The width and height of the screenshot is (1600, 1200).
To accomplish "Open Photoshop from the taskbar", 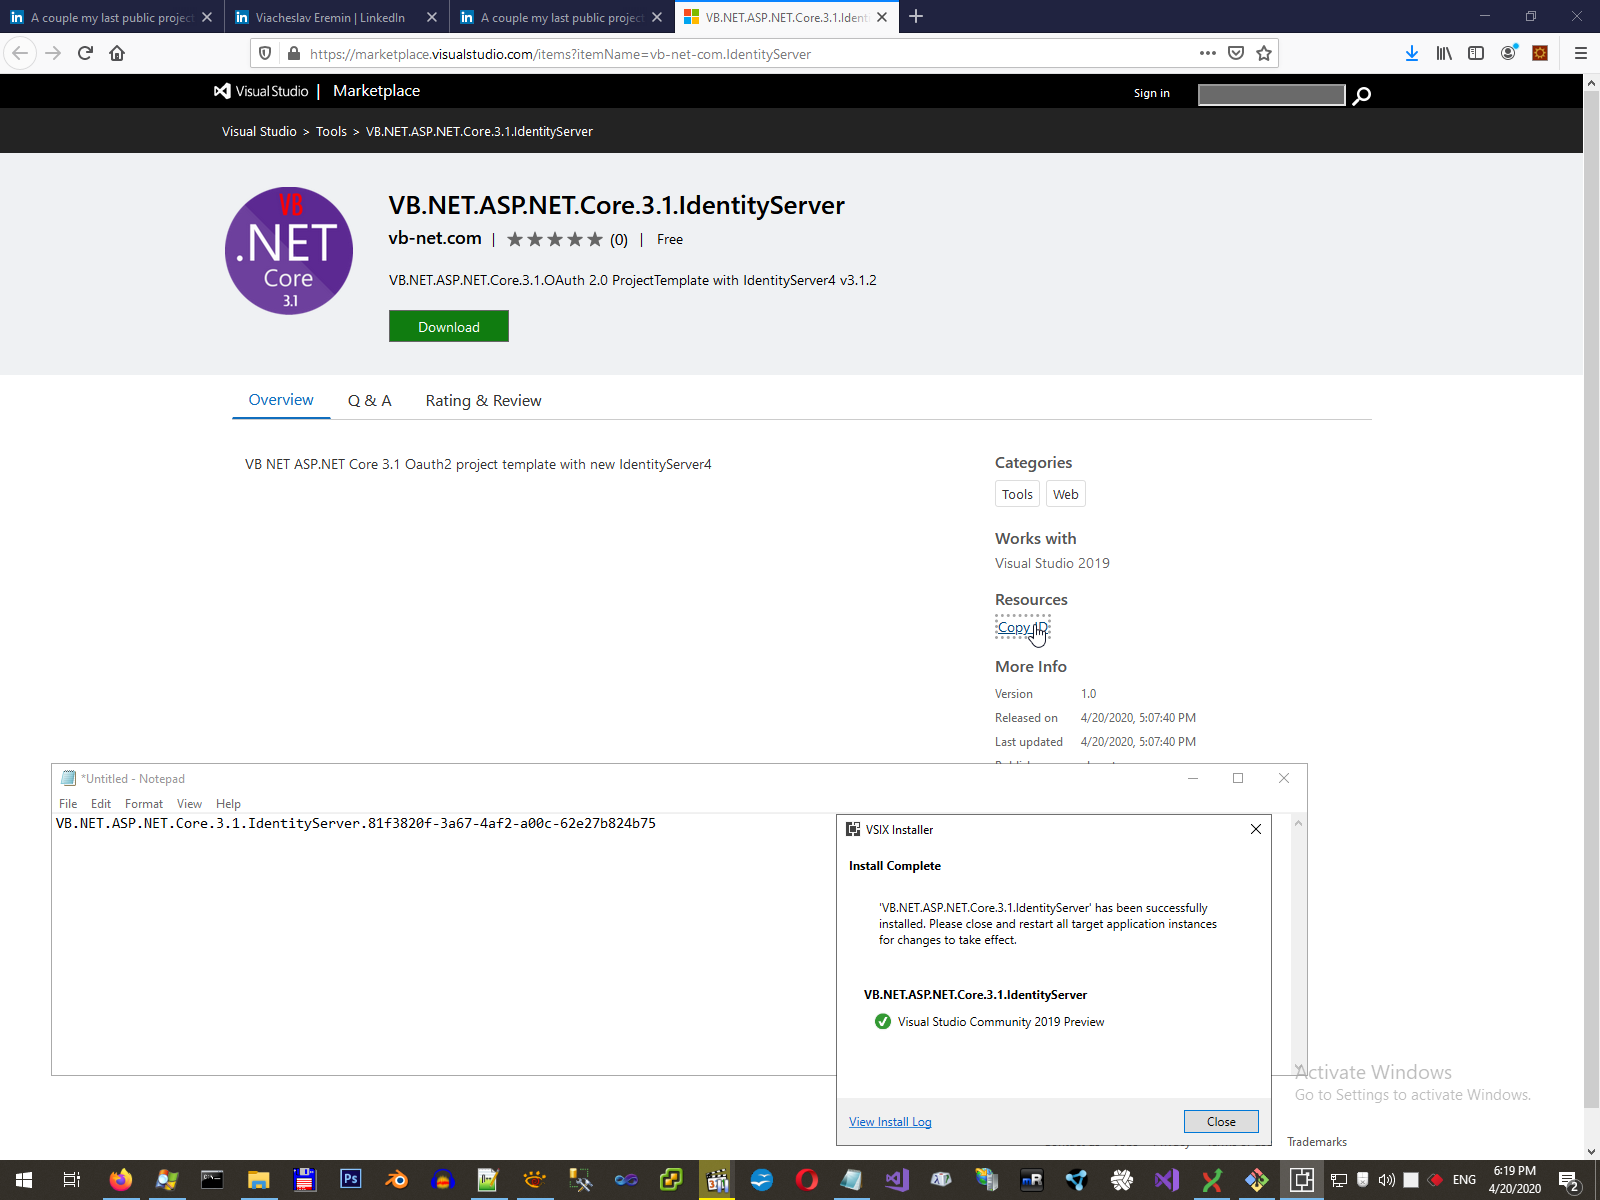I will [x=350, y=1180].
